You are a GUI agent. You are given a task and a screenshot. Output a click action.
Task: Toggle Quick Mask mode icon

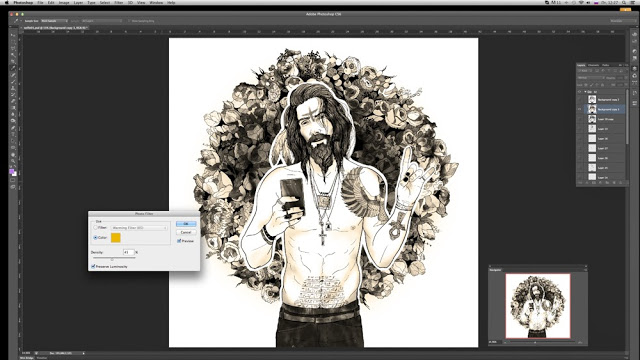[13, 180]
